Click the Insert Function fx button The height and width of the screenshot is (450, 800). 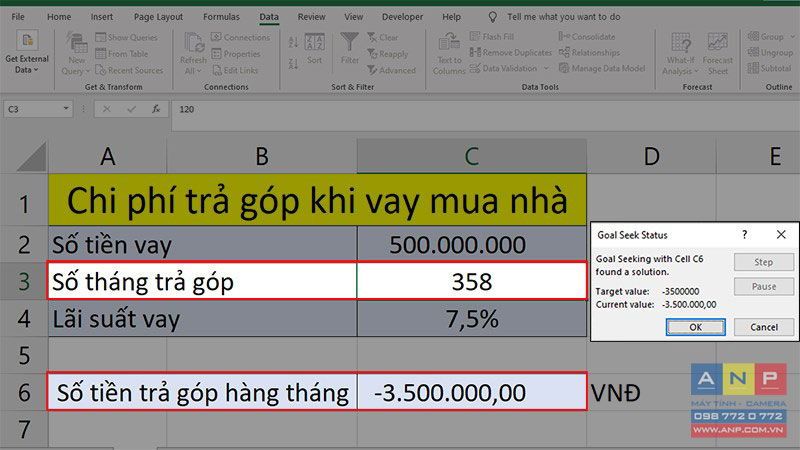[156, 109]
